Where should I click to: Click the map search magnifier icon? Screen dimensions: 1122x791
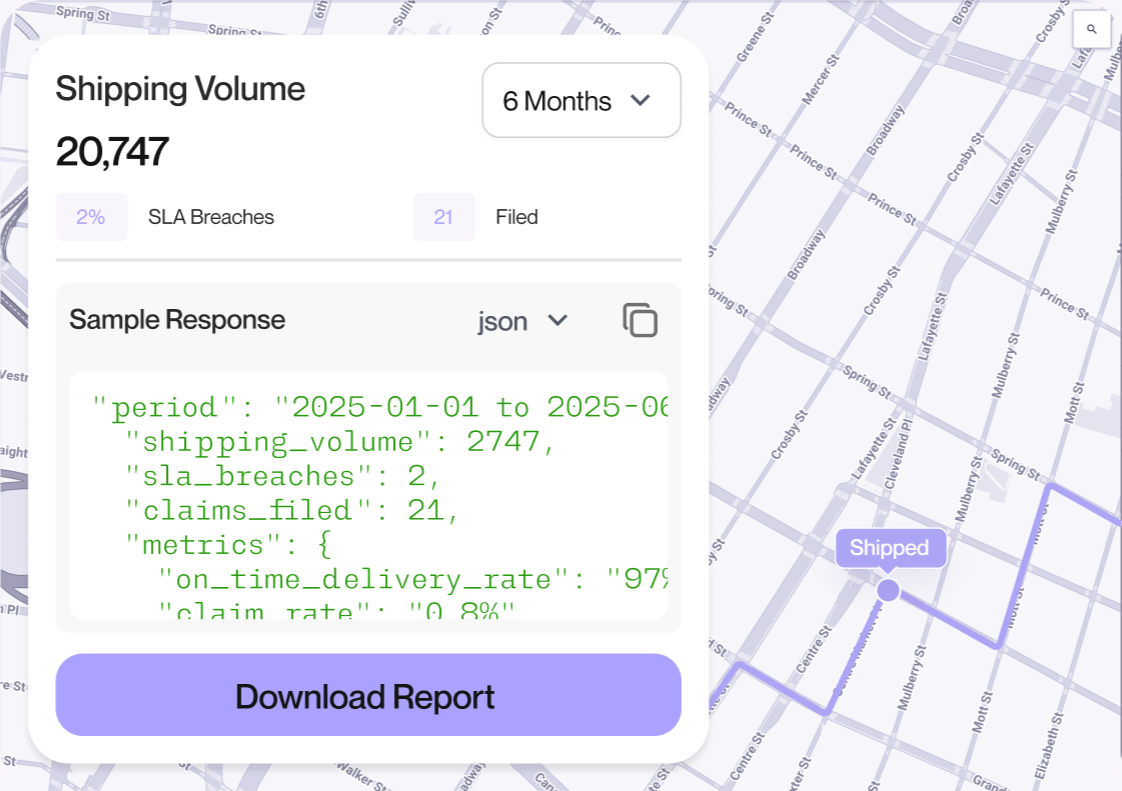[x=1091, y=29]
